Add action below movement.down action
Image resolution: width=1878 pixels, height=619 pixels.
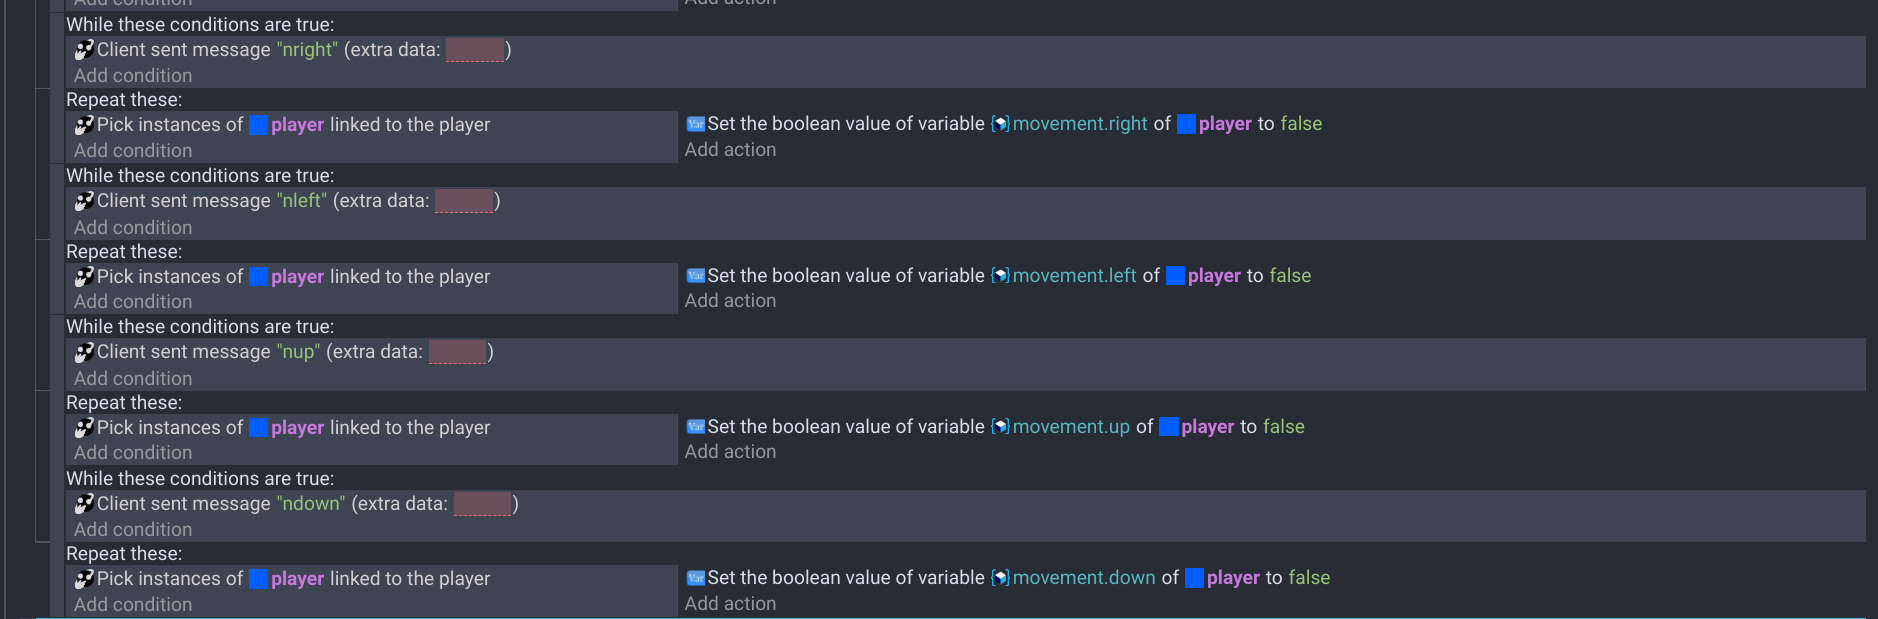pos(730,604)
